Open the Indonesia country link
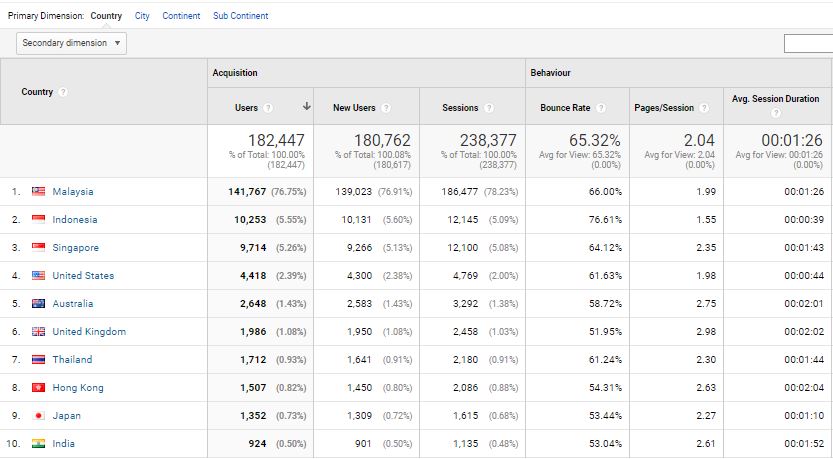The image size is (833, 459). coord(75,219)
